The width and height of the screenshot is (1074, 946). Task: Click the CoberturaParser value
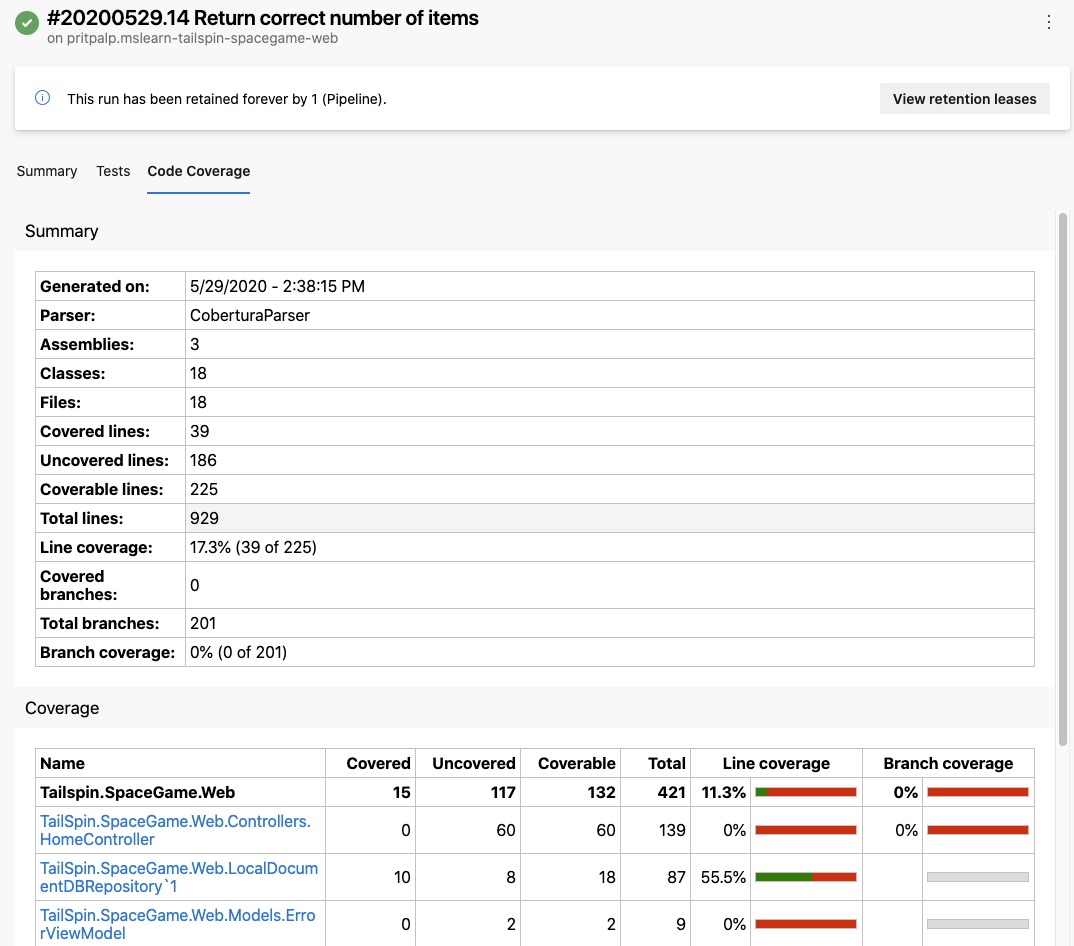coord(250,315)
